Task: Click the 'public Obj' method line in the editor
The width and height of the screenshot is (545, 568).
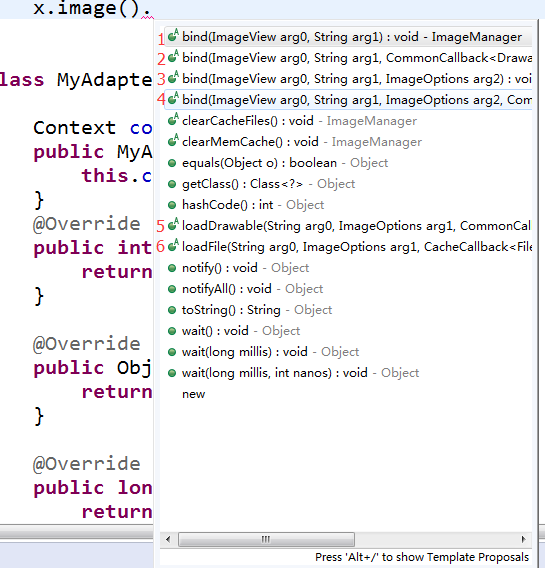Action: 93,368
